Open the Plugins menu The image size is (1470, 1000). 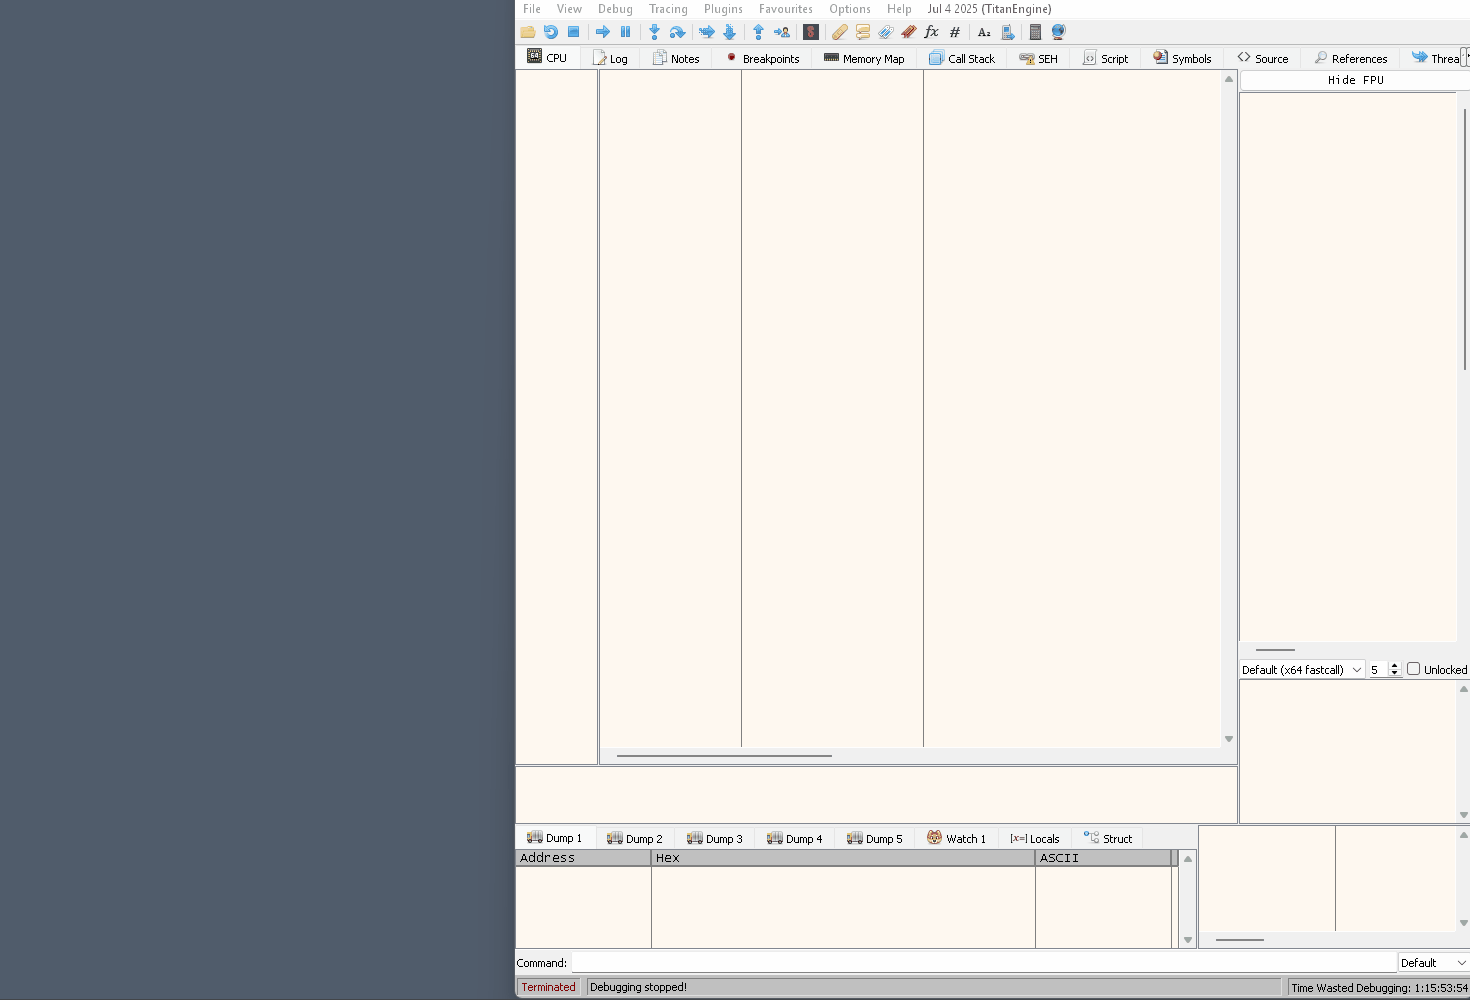point(723,9)
